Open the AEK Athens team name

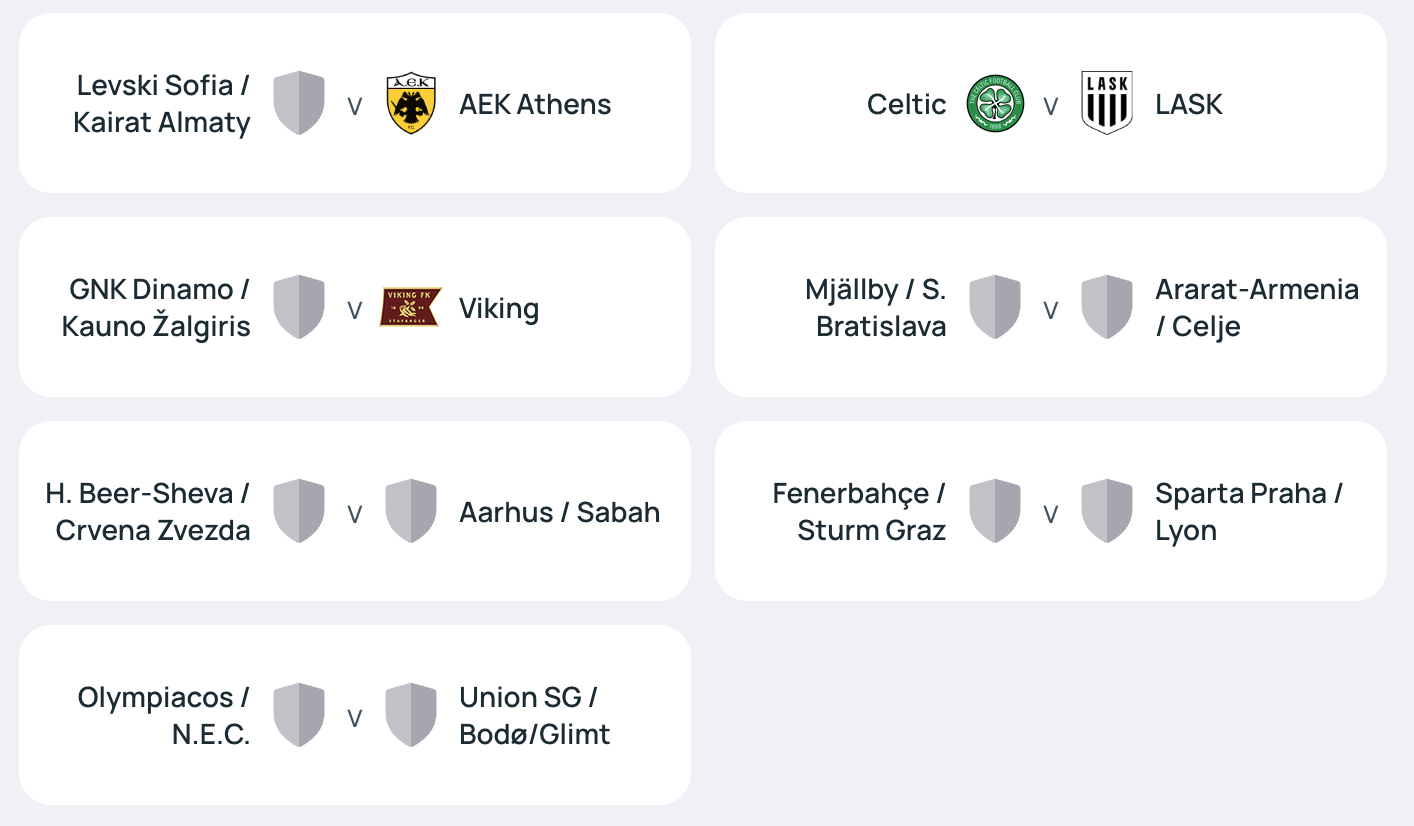tap(535, 104)
